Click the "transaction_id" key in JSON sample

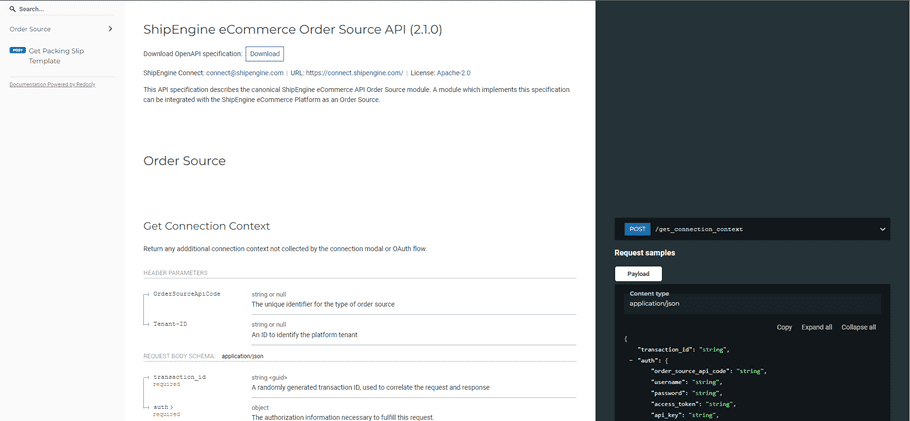click(x=666, y=350)
